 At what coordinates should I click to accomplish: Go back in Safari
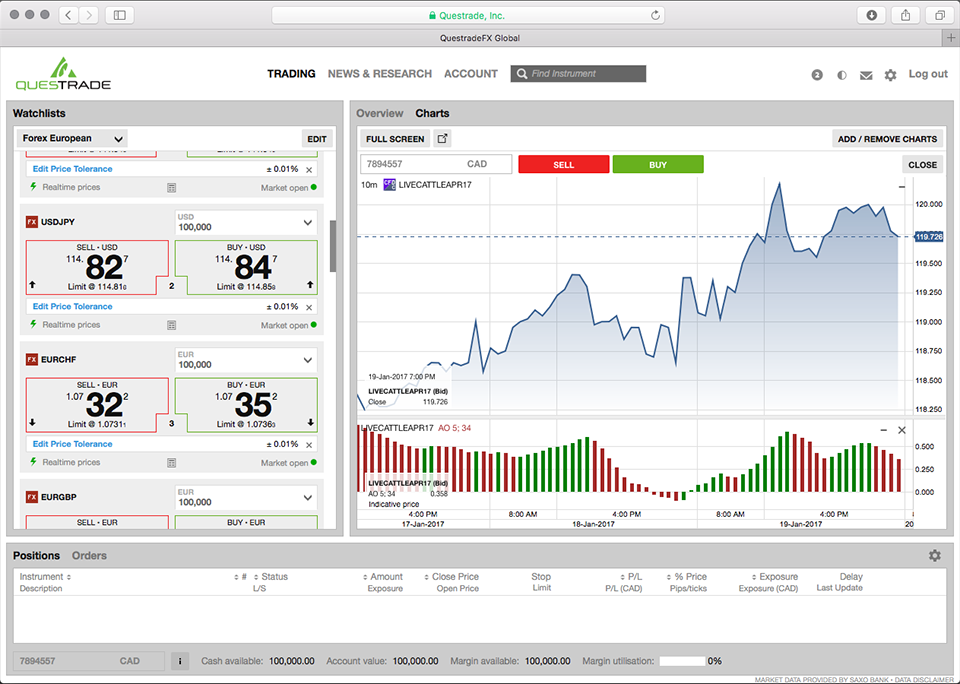(x=69, y=15)
